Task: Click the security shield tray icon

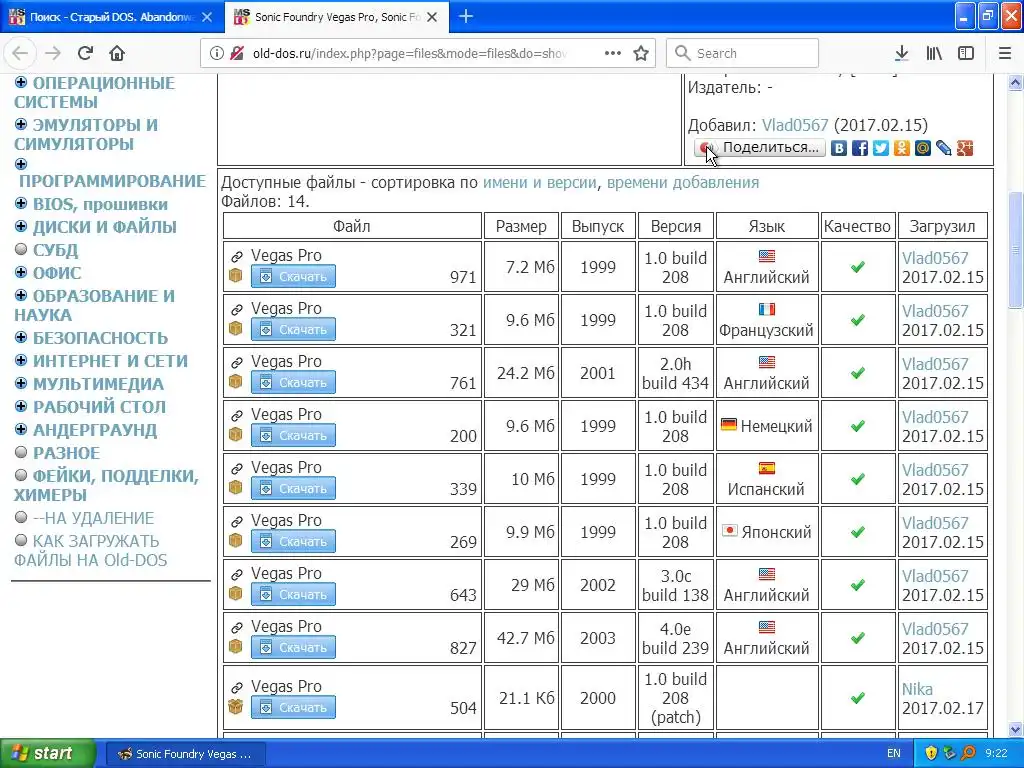Action: (931, 753)
